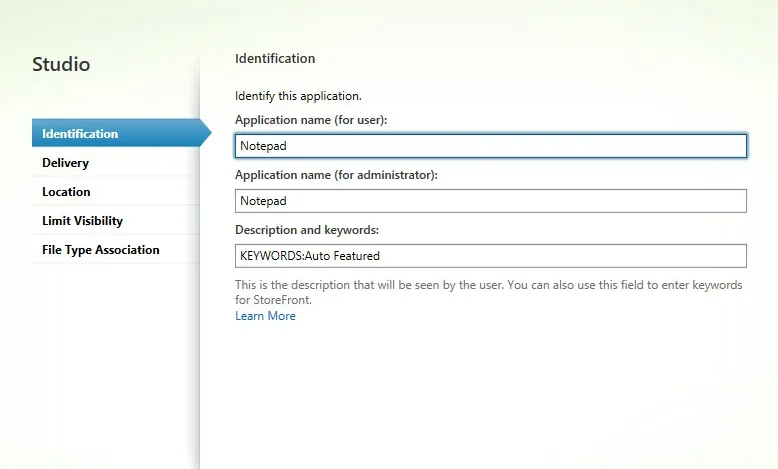
Task: Click the Identification page heading
Action: tap(275, 59)
